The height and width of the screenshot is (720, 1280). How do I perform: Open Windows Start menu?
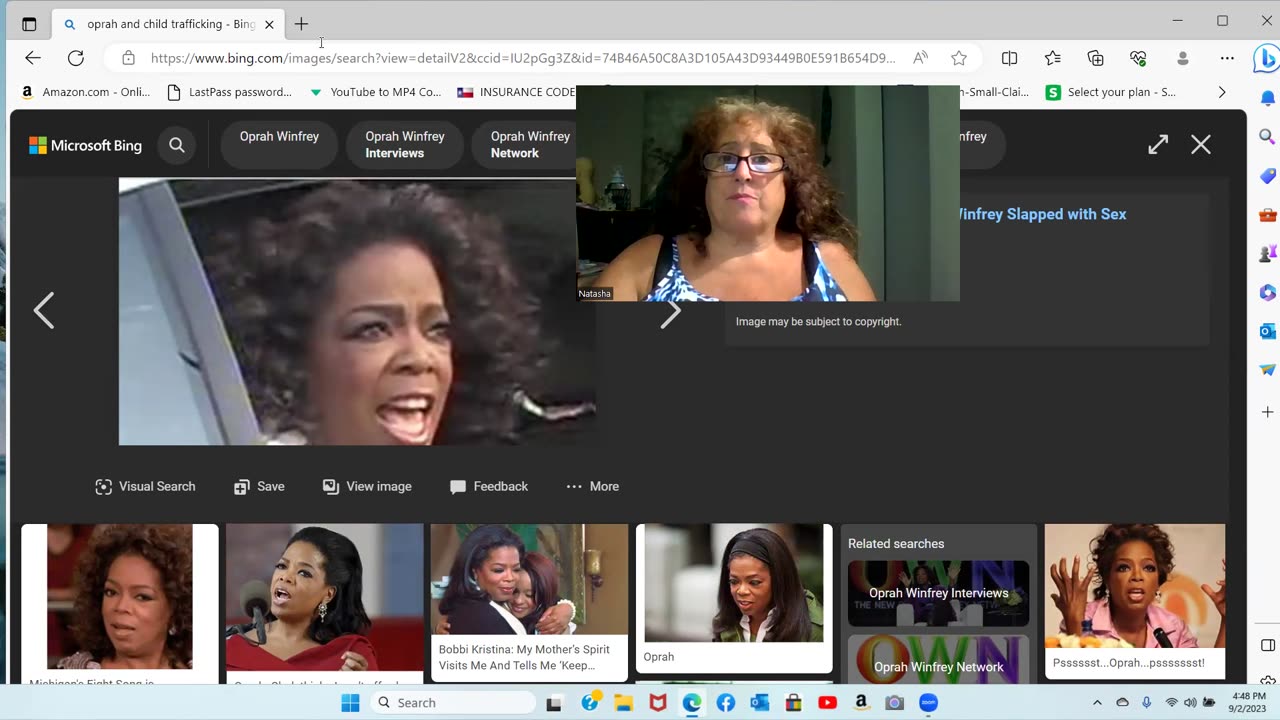click(x=350, y=703)
